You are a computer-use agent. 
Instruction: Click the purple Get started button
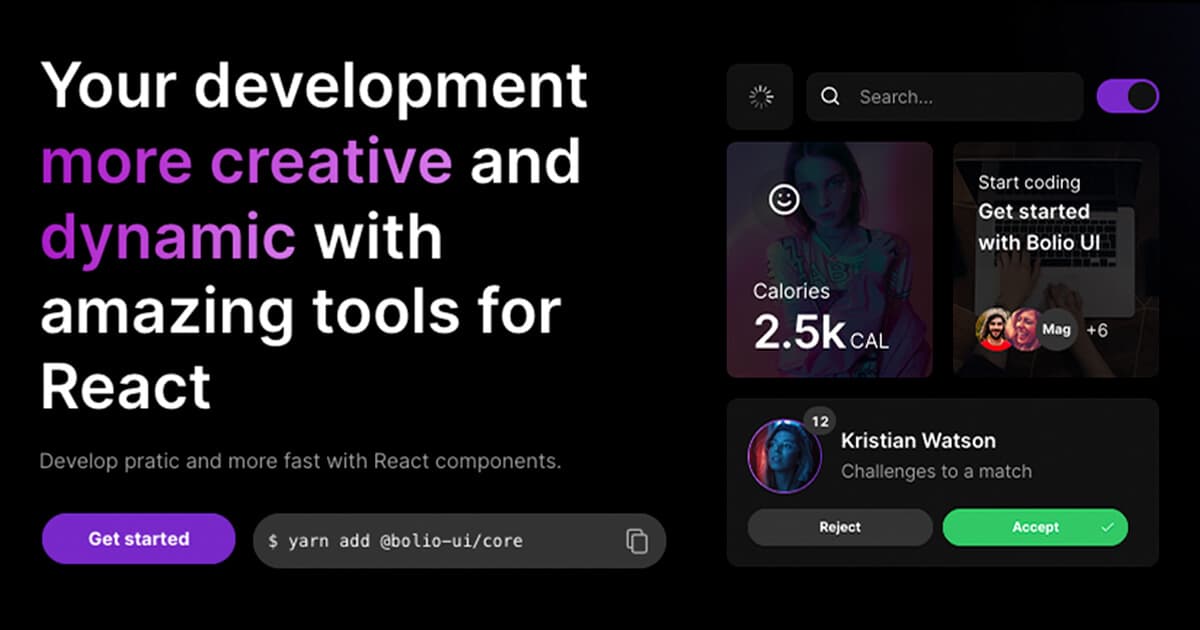pos(138,539)
